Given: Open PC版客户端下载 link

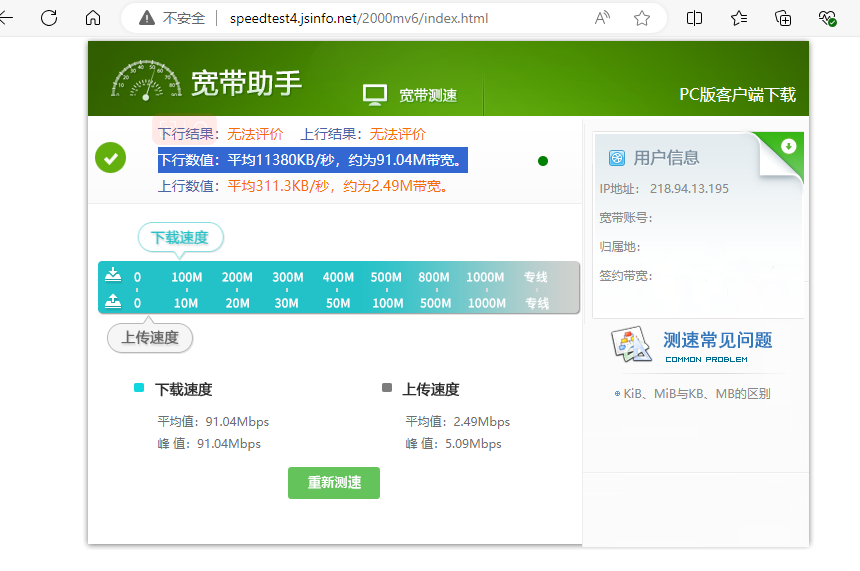Looking at the screenshot, I should pos(737,95).
